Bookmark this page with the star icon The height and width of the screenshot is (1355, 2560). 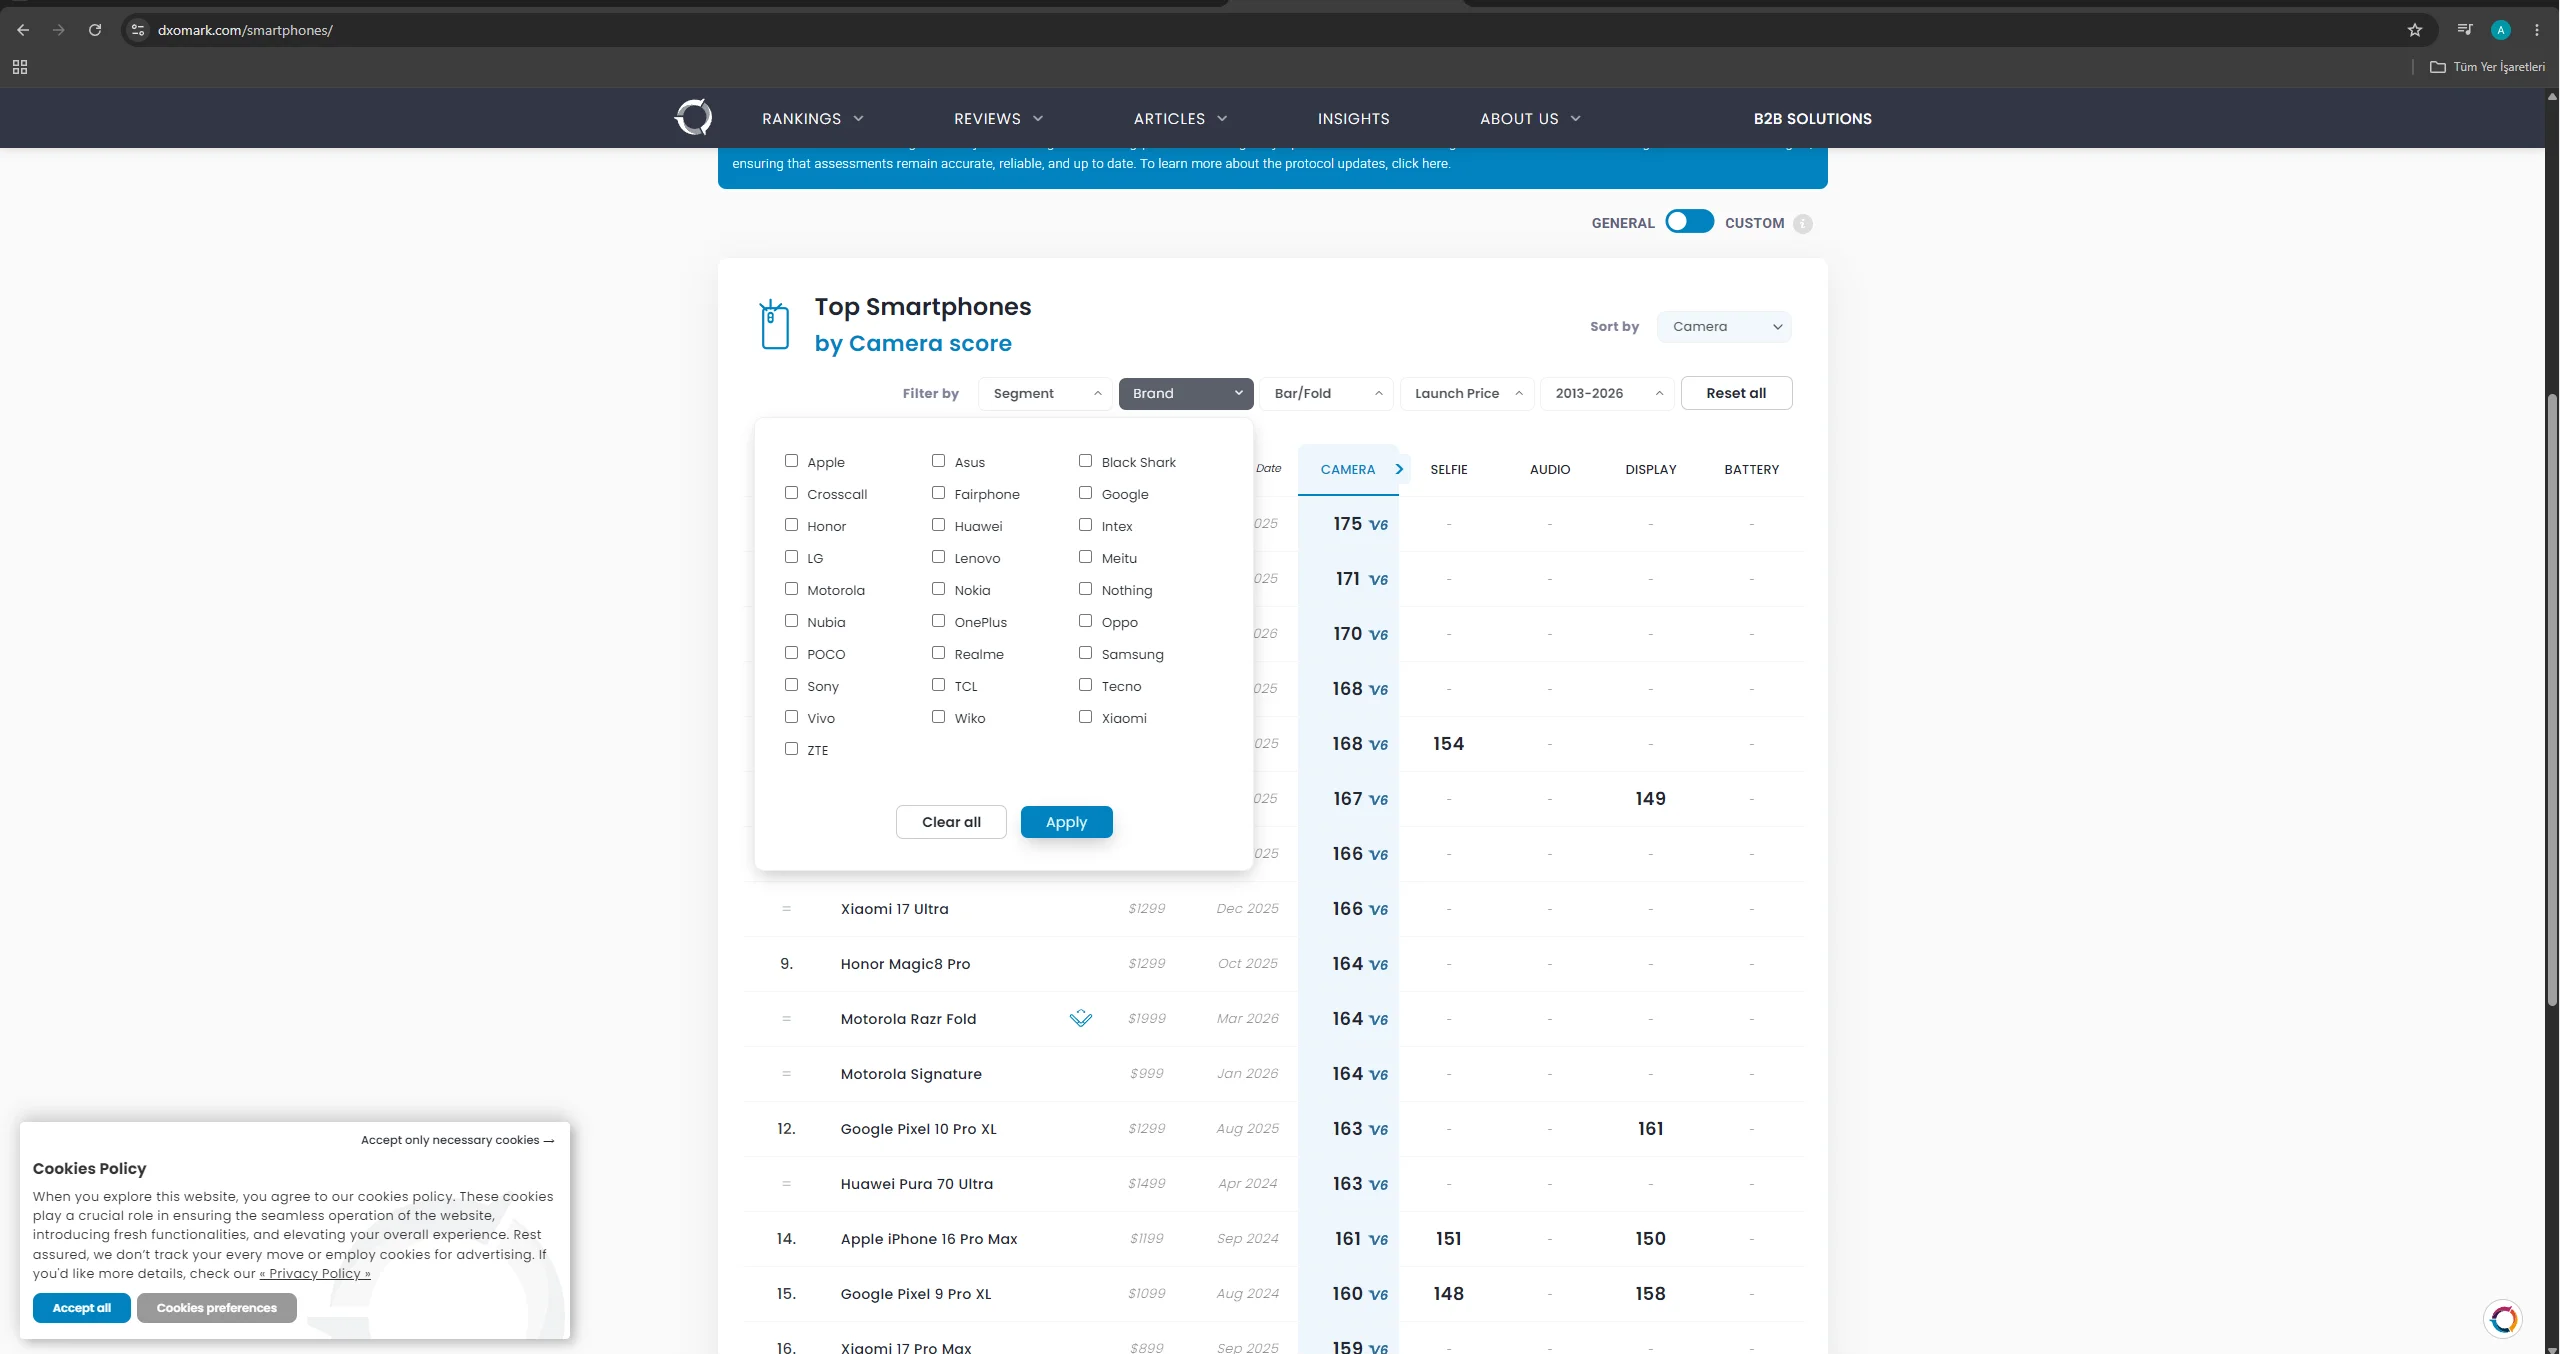[2415, 30]
